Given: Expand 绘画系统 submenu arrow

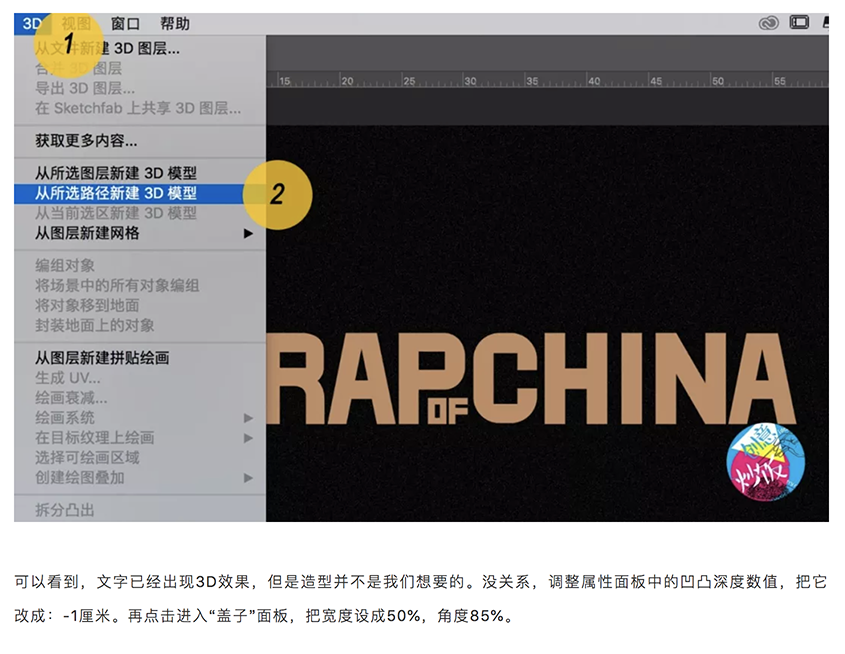Looking at the screenshot, I should pyautogui.click(x=248, y=418).
